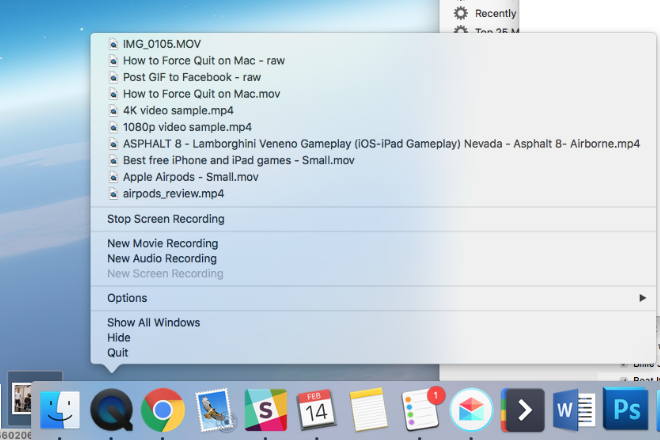Open the Mail stamp icon in Dock

pos(214,410)
